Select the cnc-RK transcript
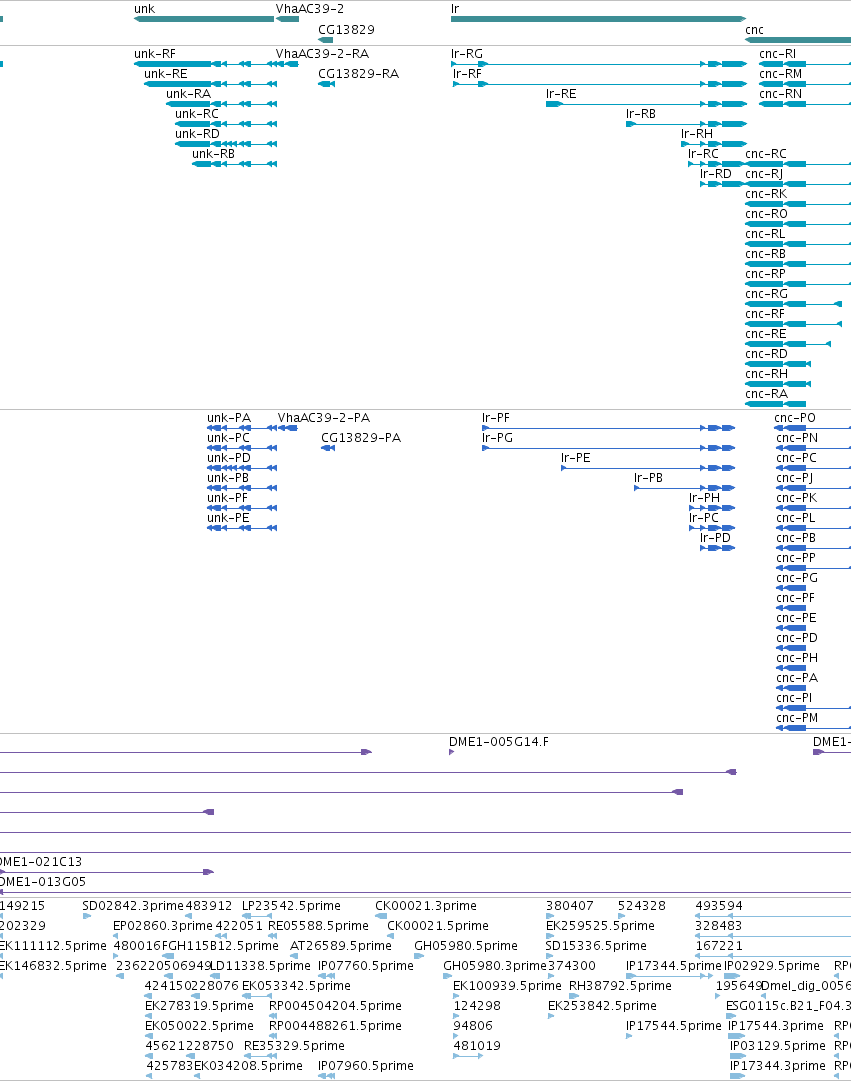Image resolution: width=851 pixels, height=1081 pixels. (x=765, y=194)
